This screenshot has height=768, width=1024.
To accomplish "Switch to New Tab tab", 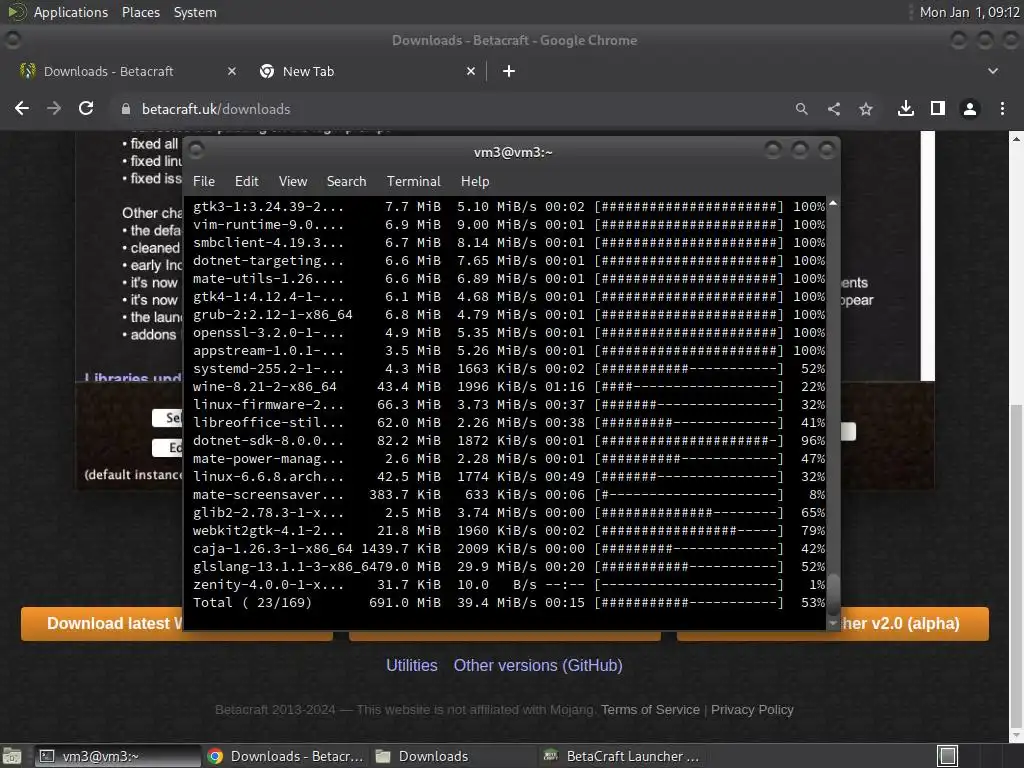I will click(366, 71).
